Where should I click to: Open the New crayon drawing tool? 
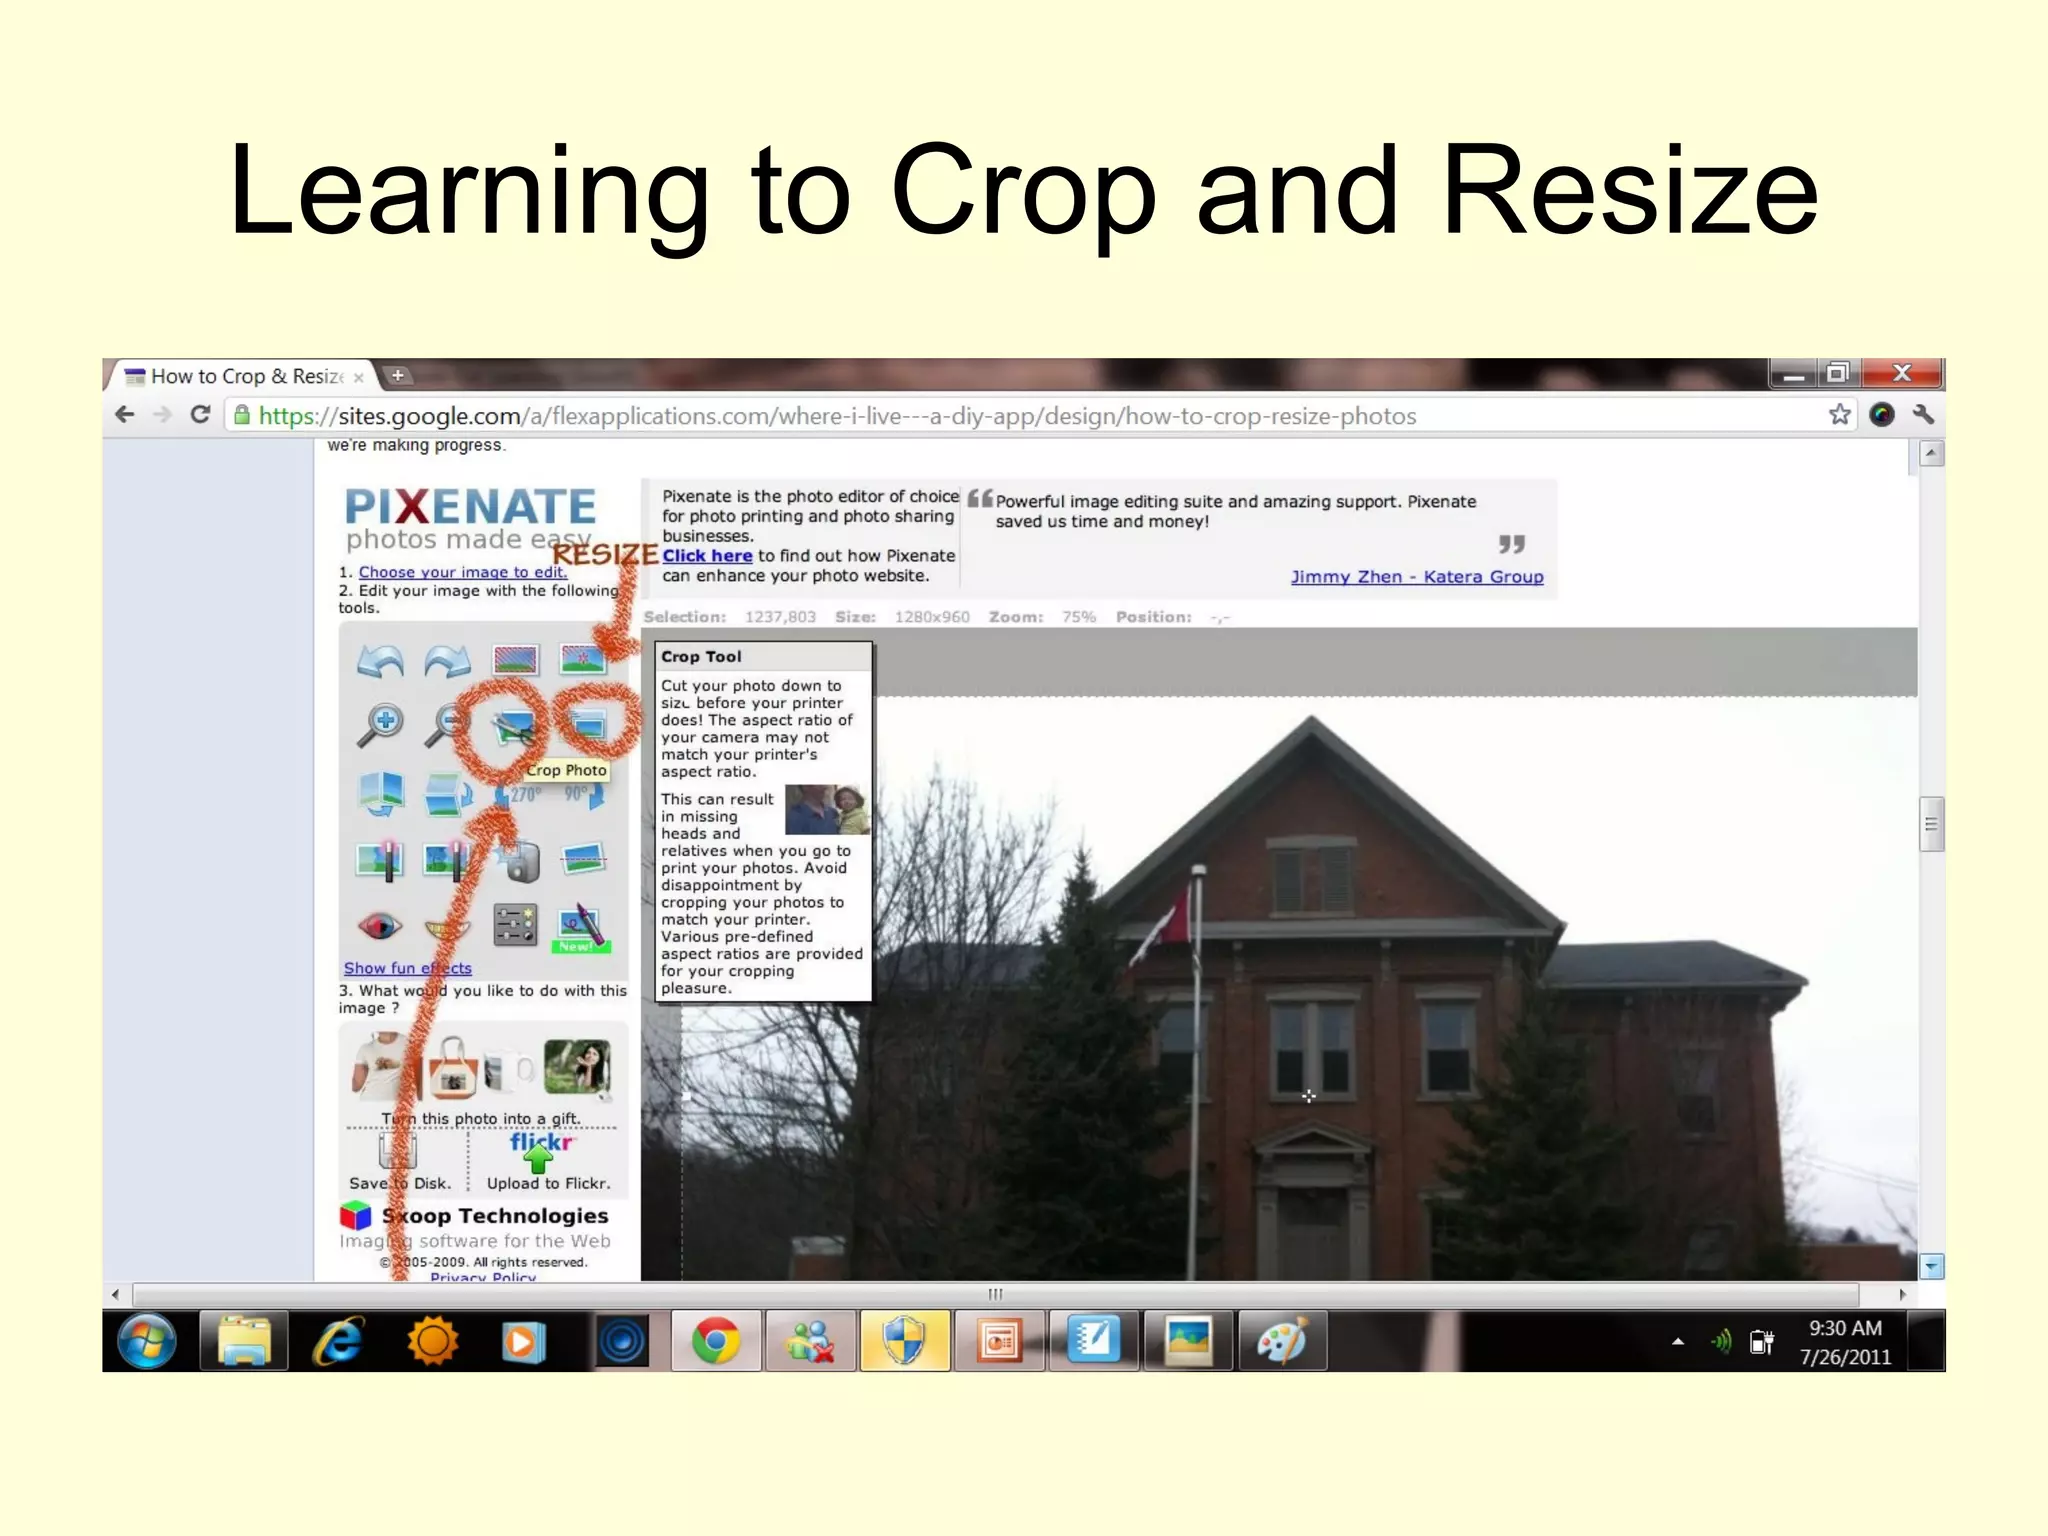581,927
